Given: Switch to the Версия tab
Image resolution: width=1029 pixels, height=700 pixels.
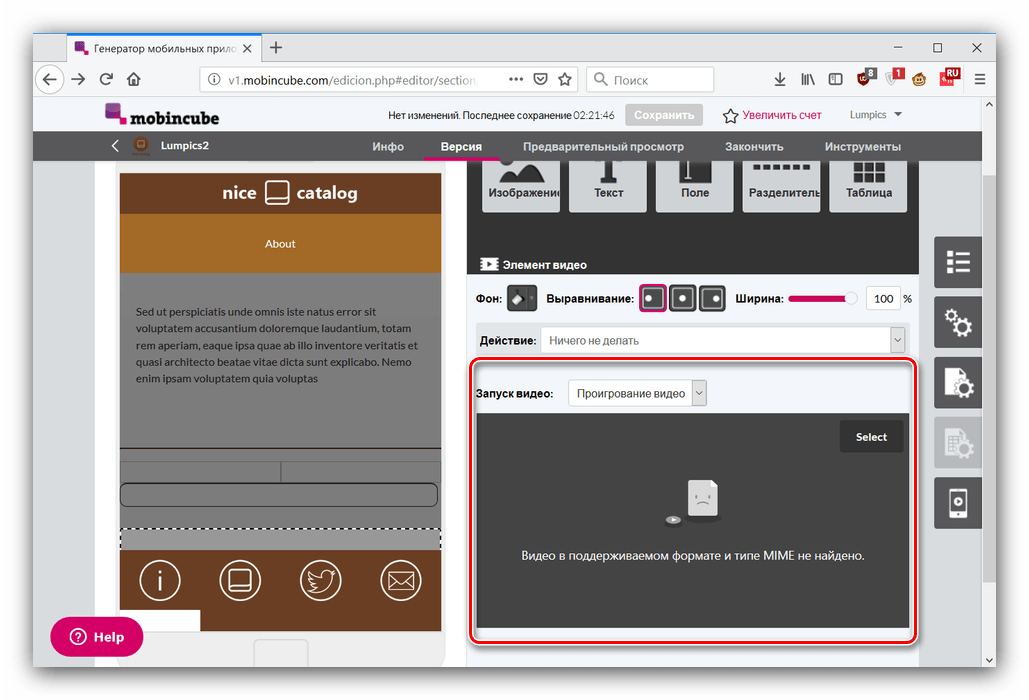Looking at the screenshot, I should tap(461, 146).
